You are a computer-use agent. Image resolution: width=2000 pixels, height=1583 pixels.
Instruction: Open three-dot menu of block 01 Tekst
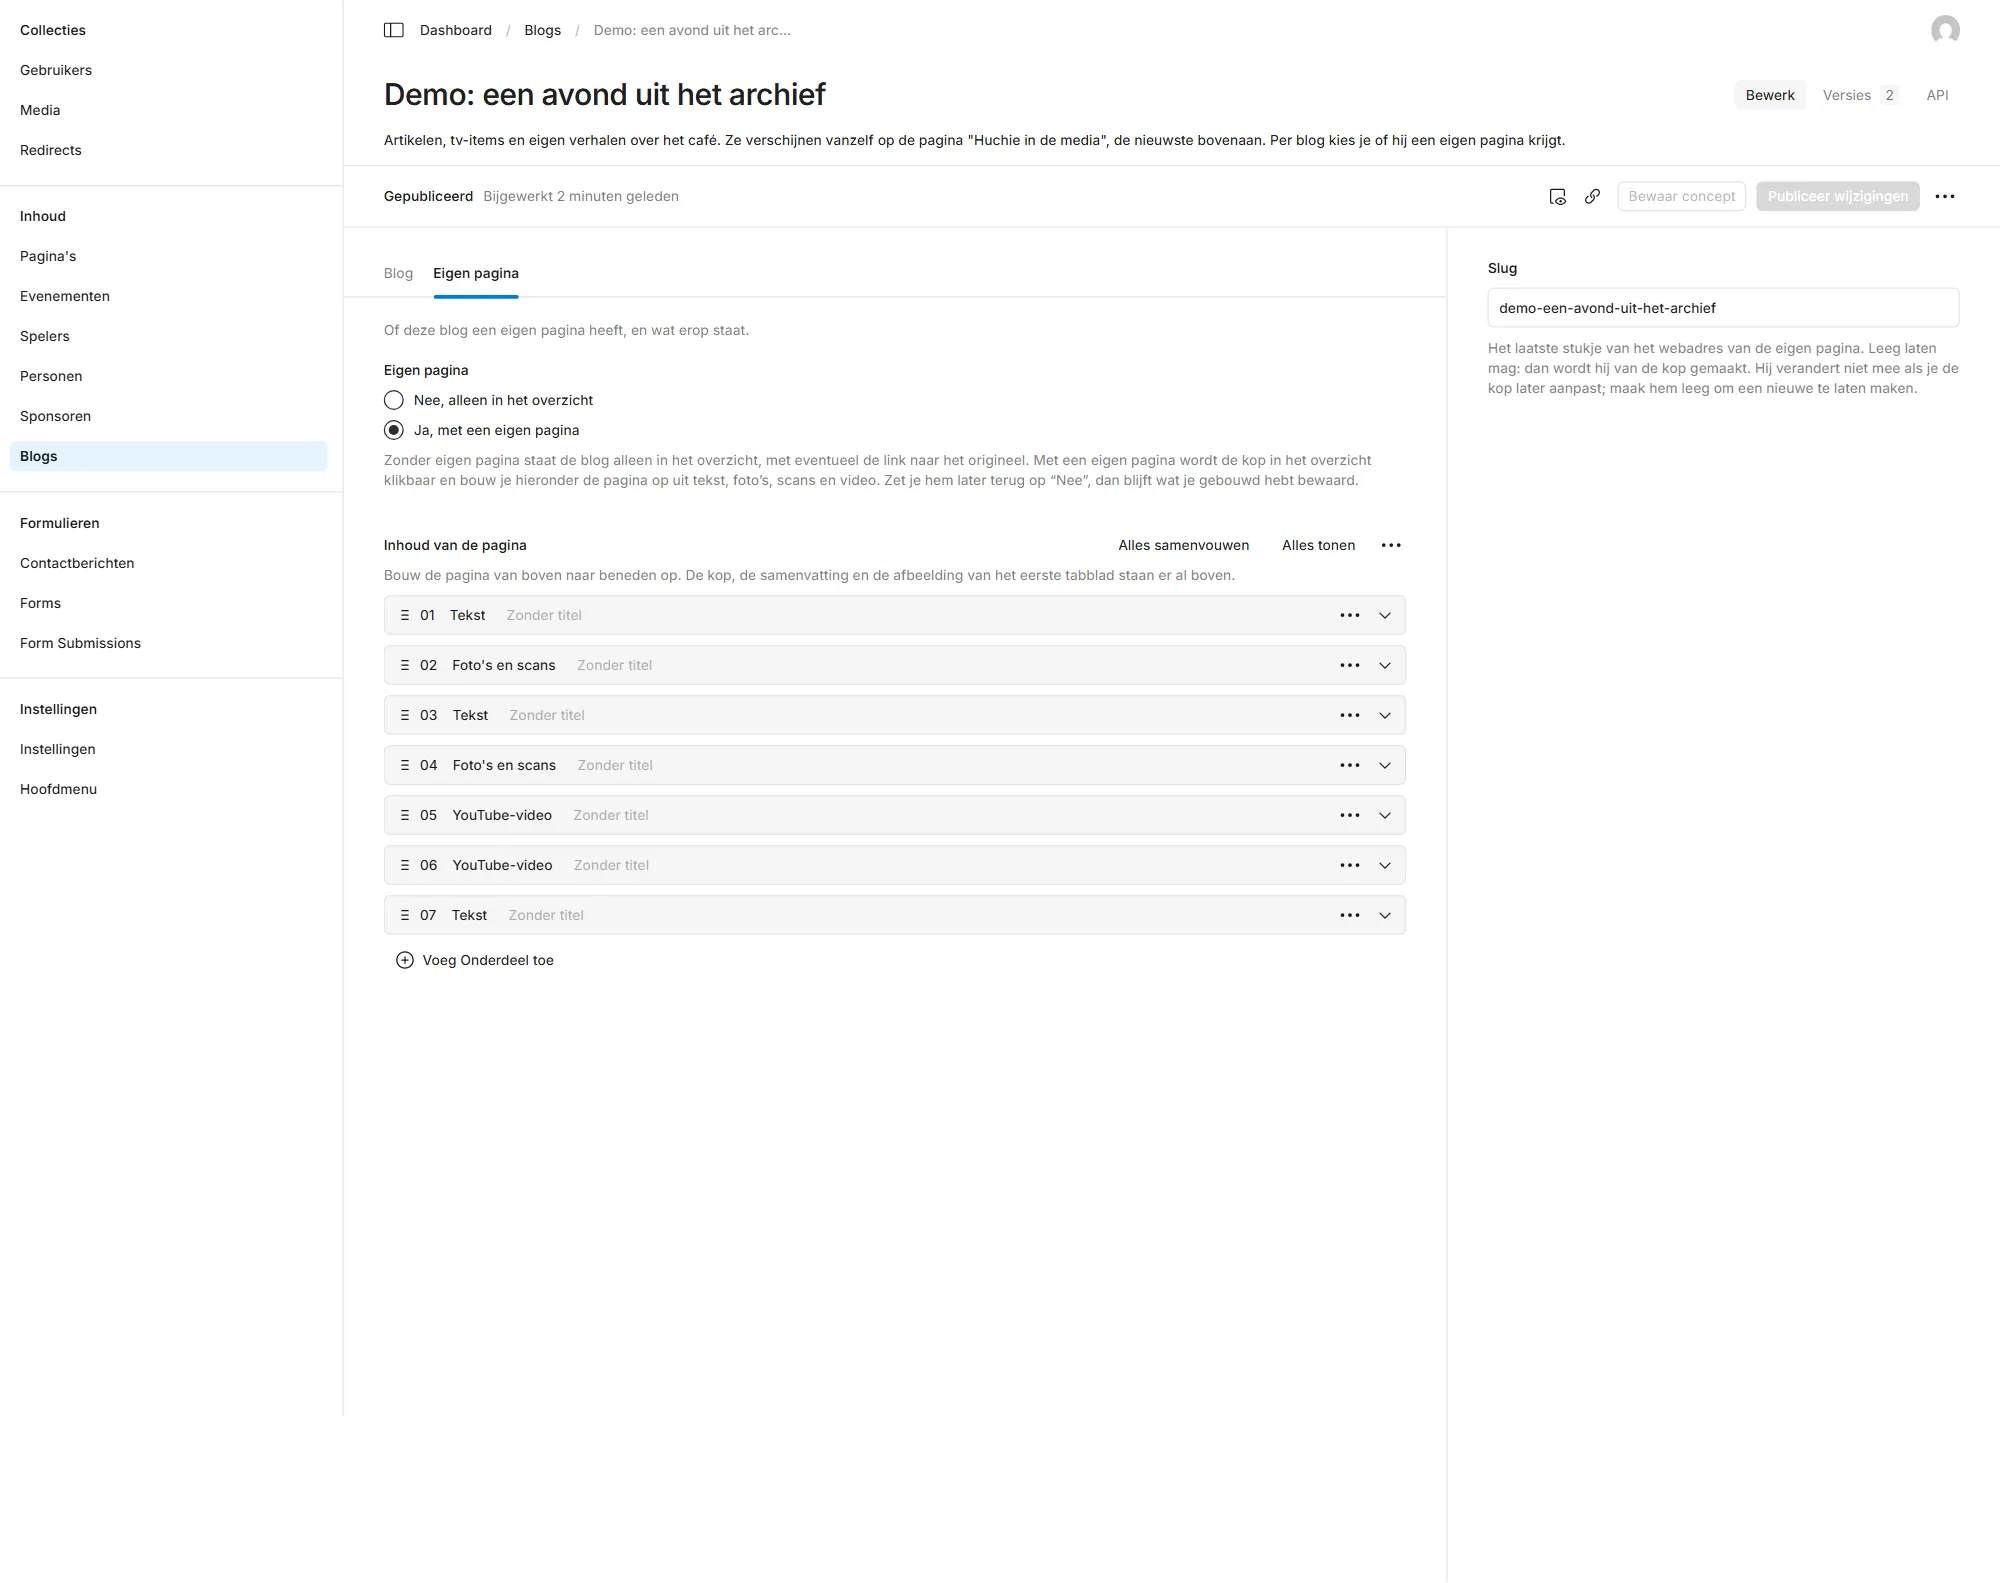[1350, 615]
